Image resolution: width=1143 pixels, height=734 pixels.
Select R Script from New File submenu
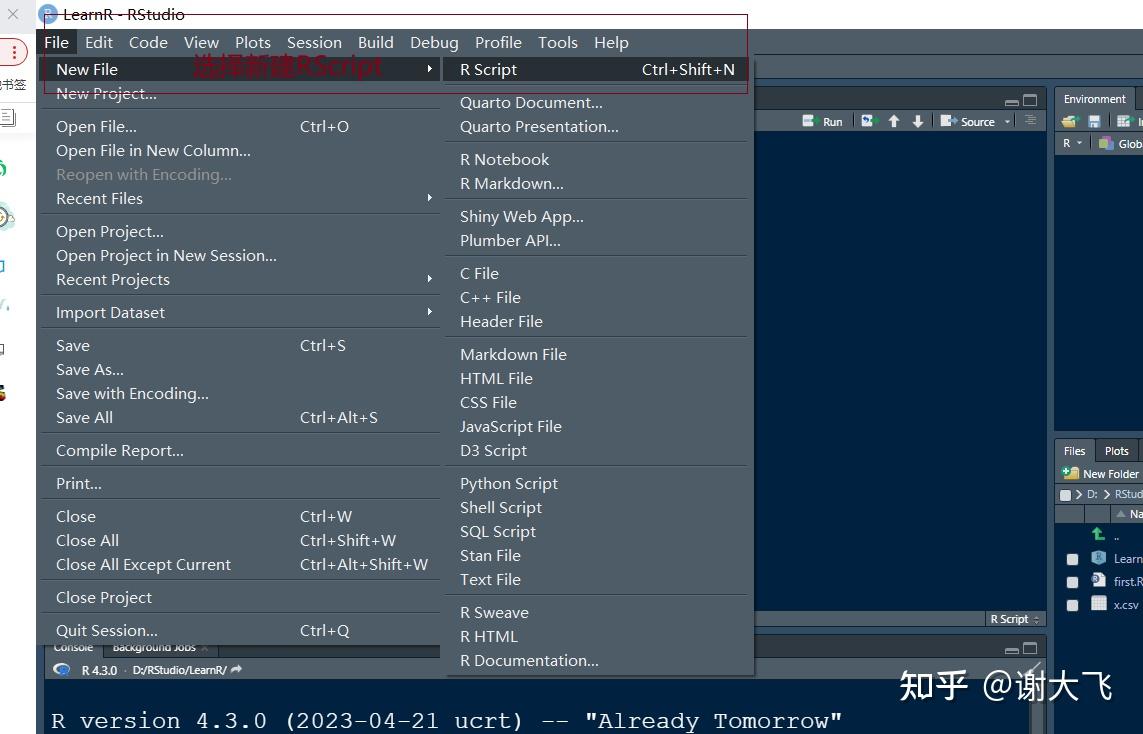coord(598,69)
